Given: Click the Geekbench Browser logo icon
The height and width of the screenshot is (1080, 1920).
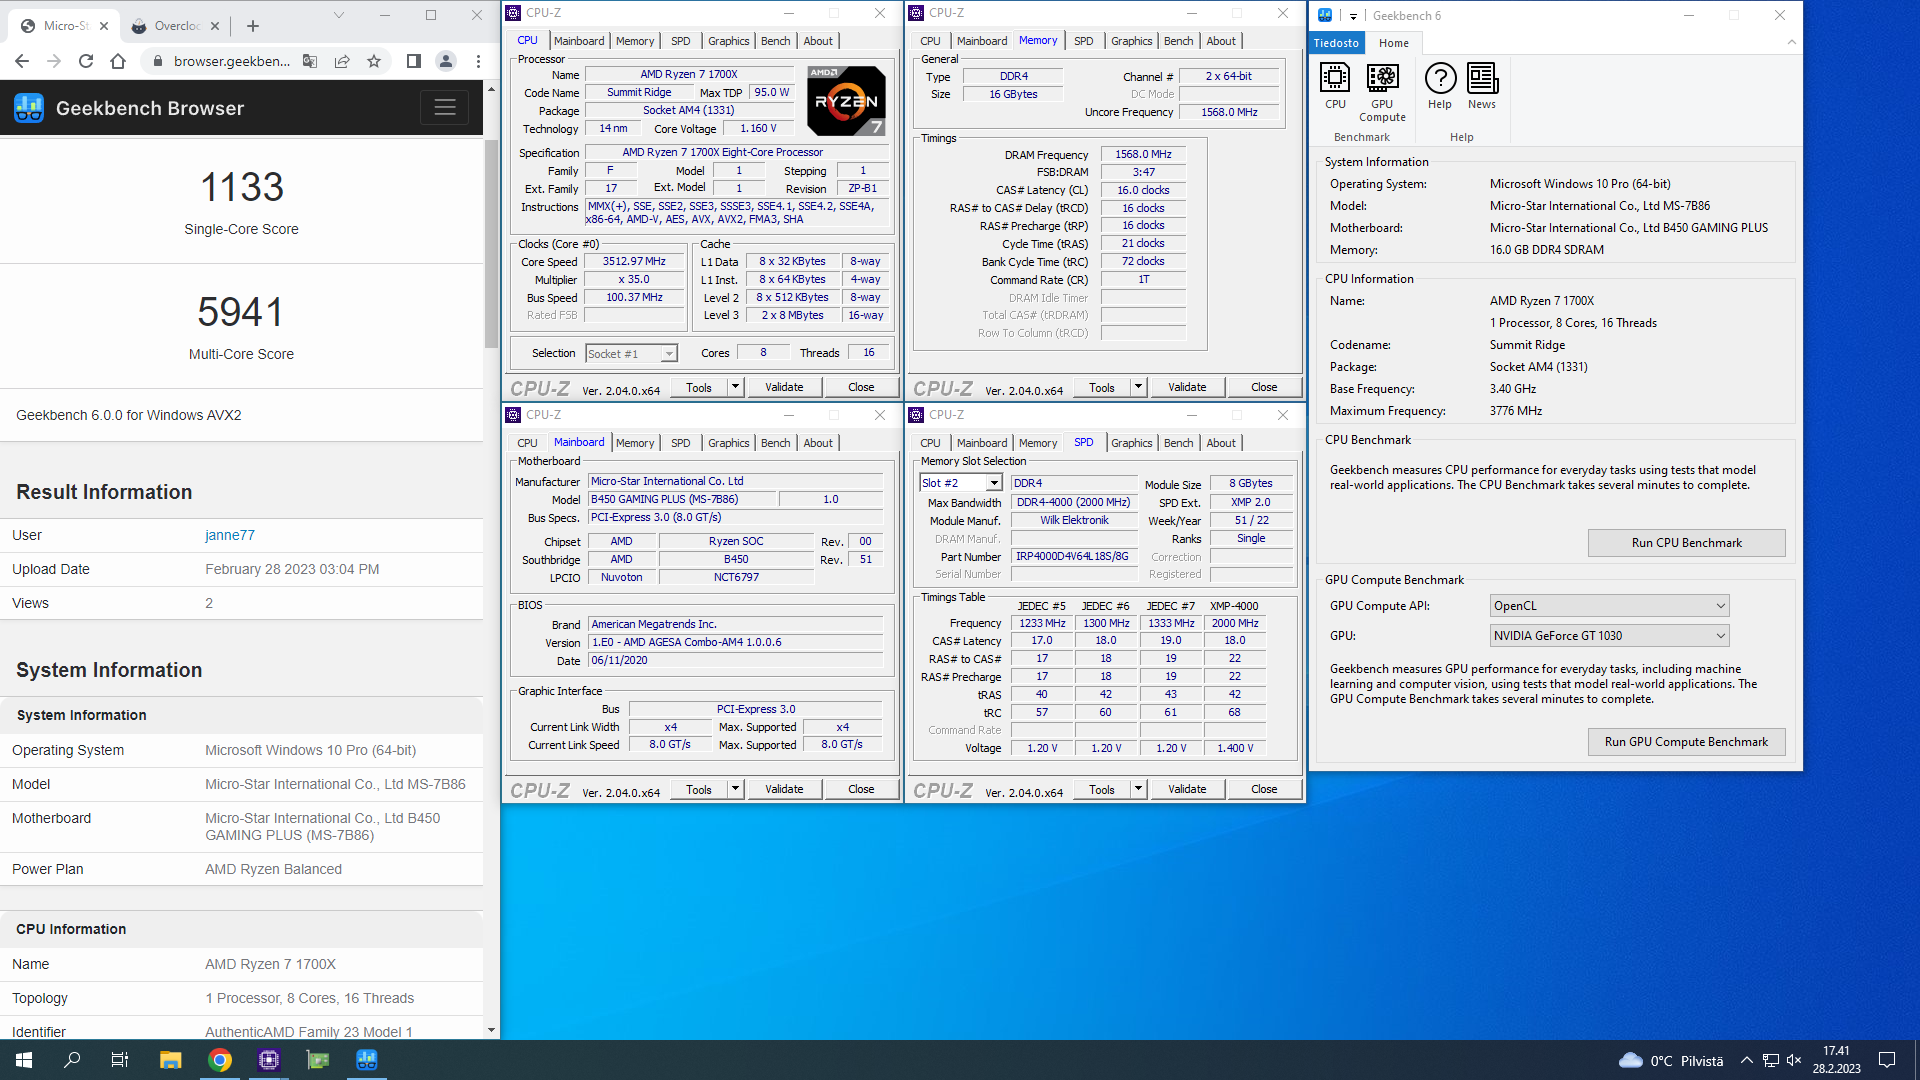Looking at the screenshot, I should tap(29, 108).
